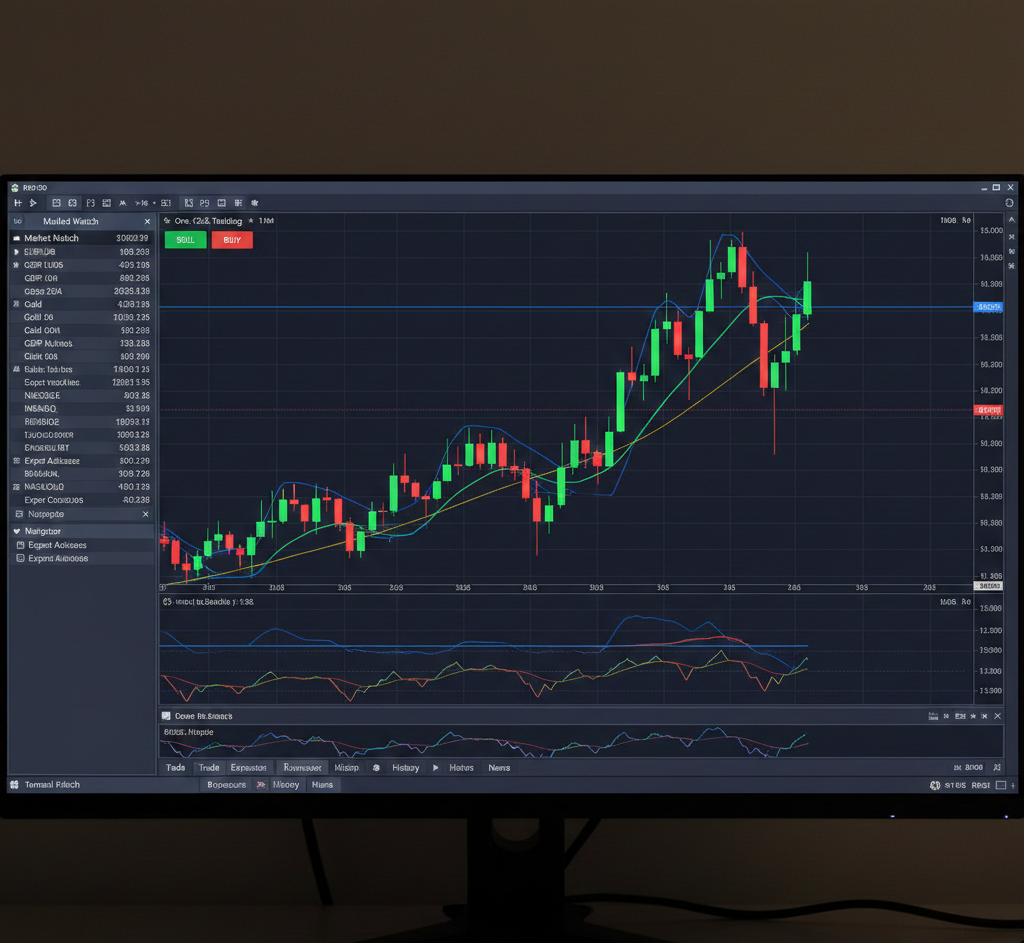Click the play icon right of History tab
The image size is (1024, 943).
[x=435, y=768]
